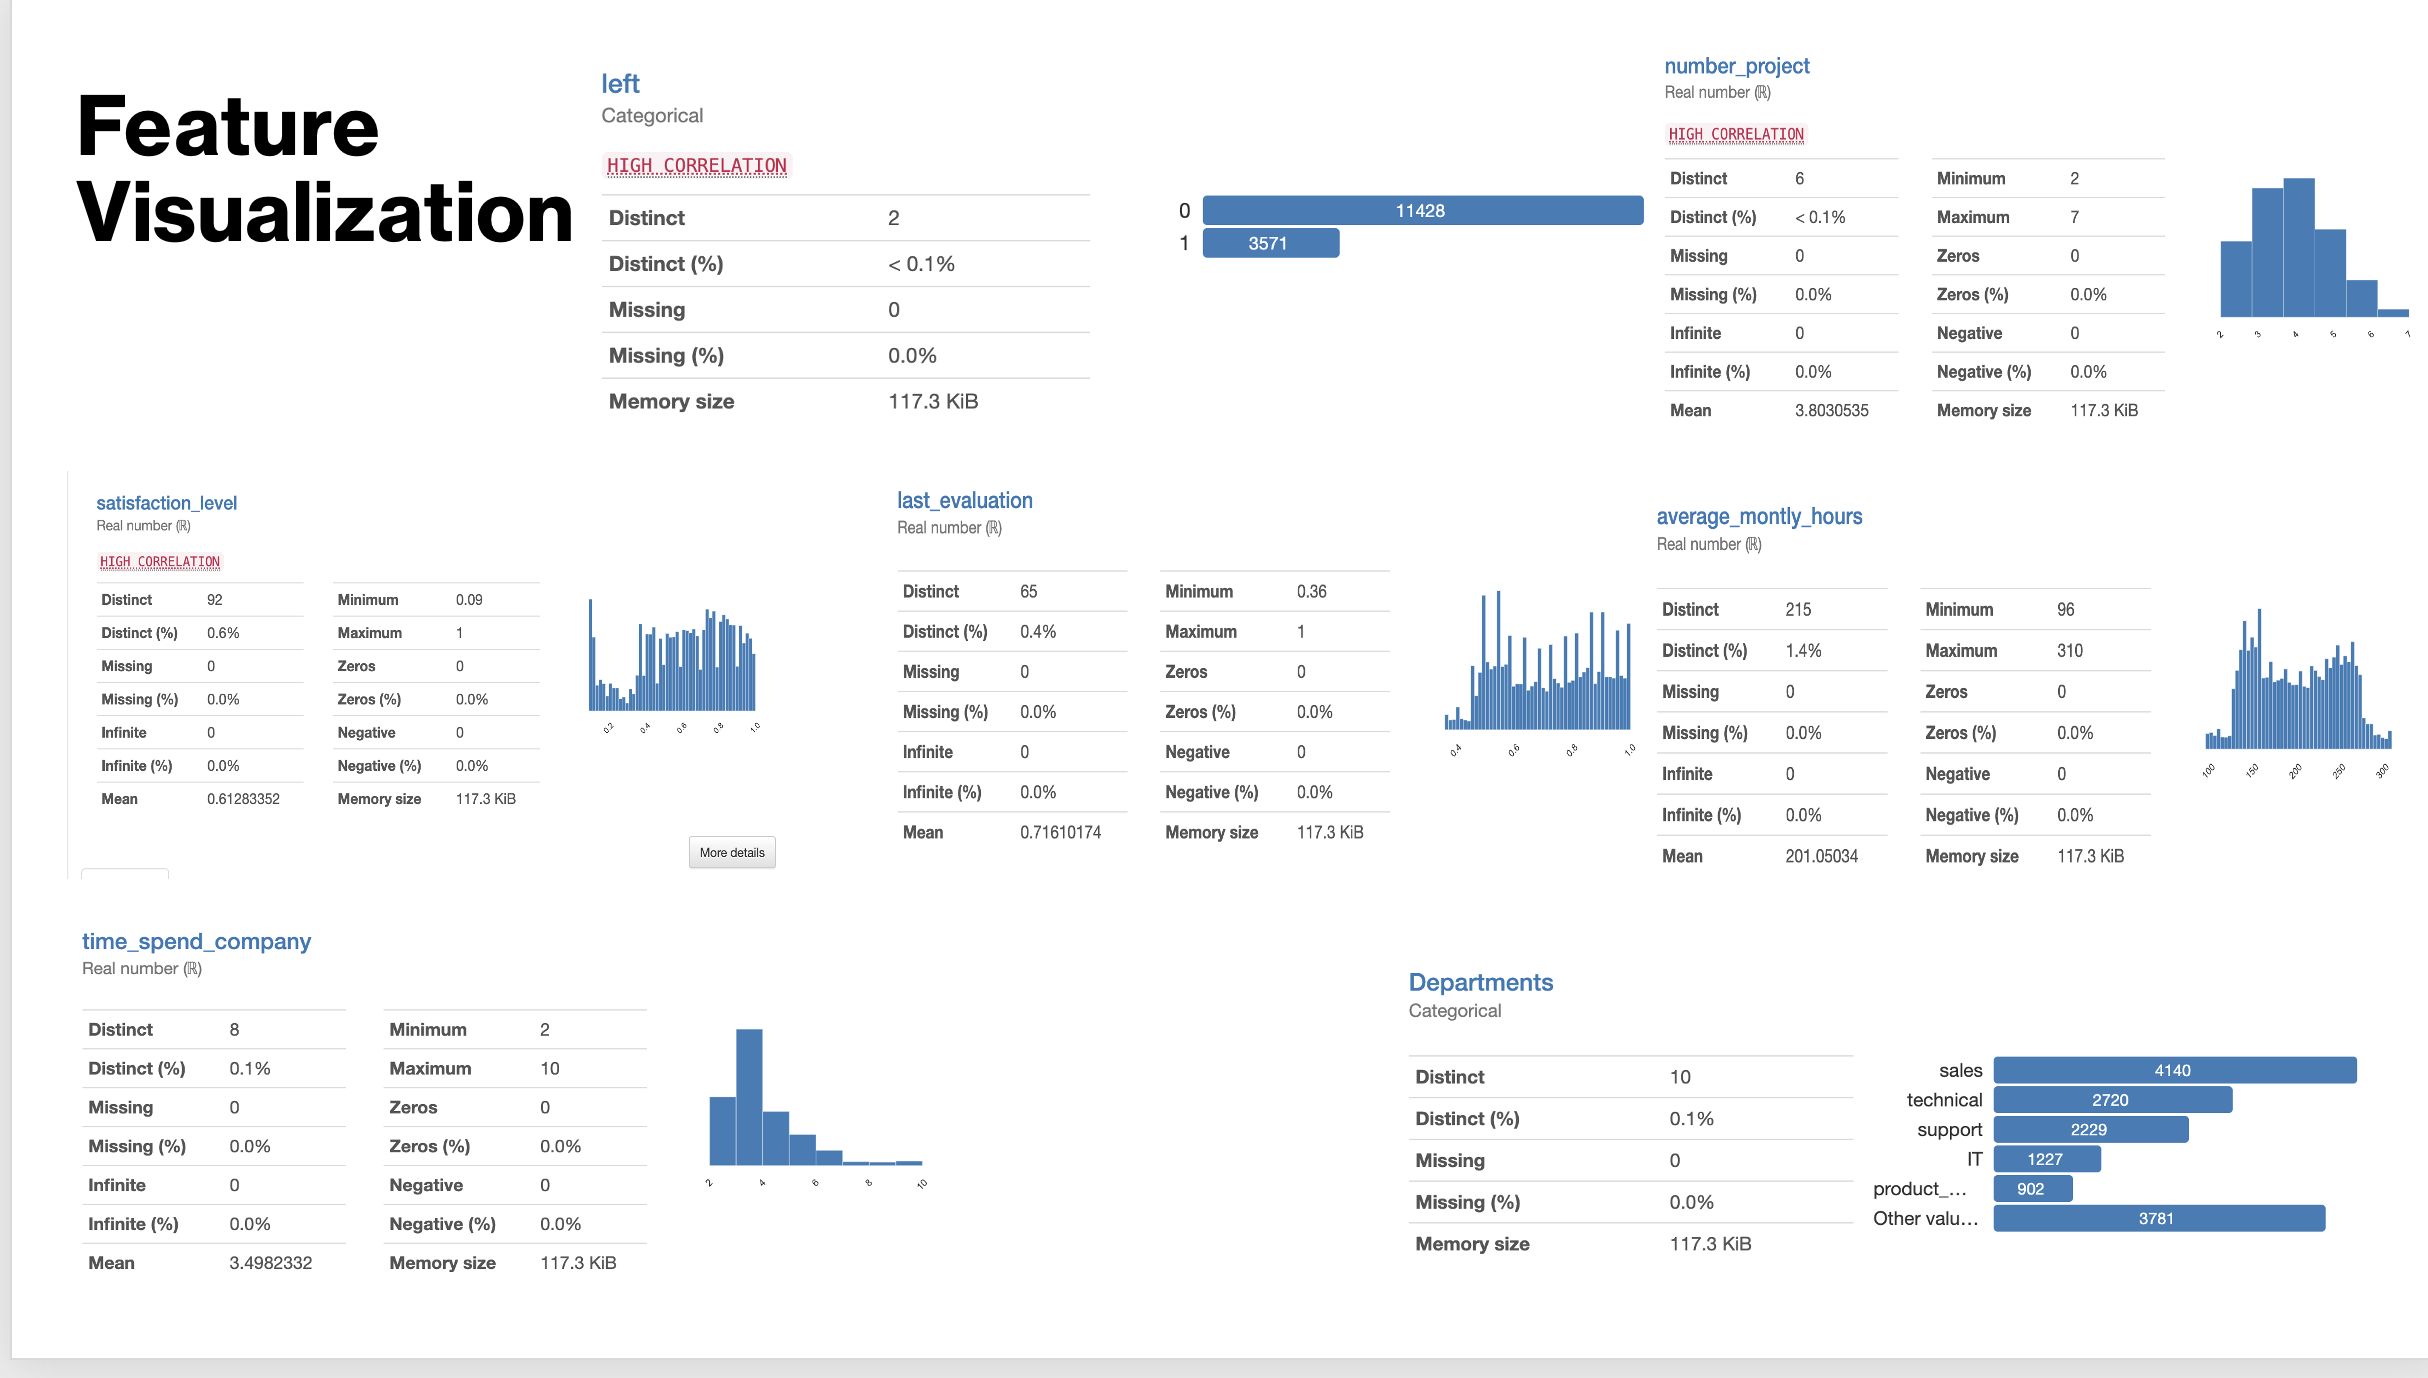Open the average_montly_hours variable link
Image resolution: width=2428 pixels, height=1378 pixels.
[1759, 516]
